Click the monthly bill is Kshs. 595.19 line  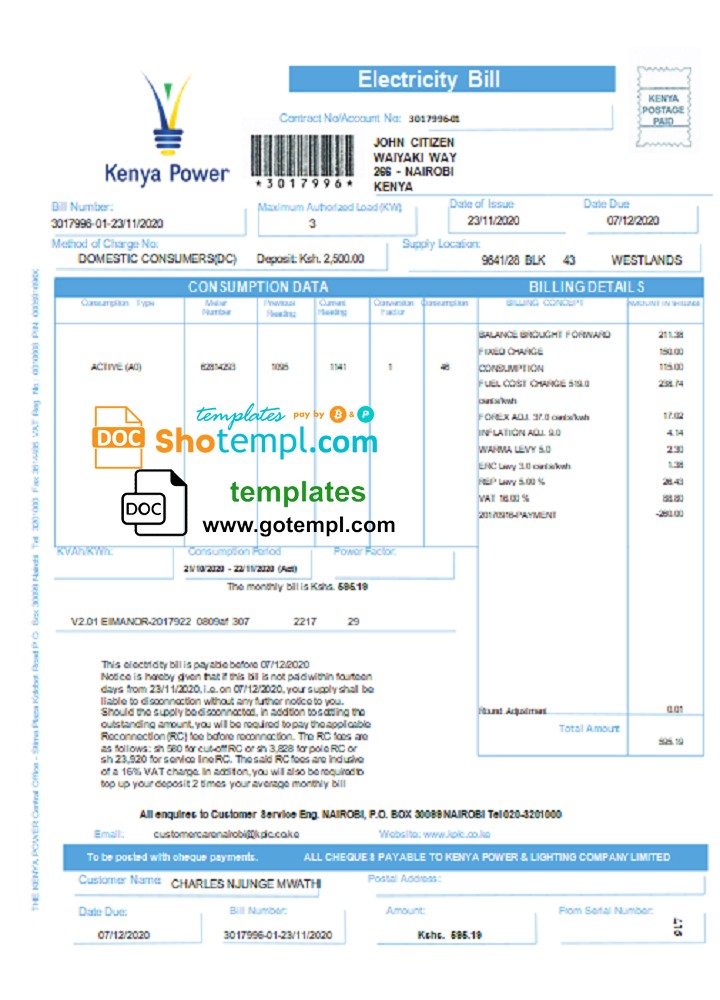[x=297, y=586]
